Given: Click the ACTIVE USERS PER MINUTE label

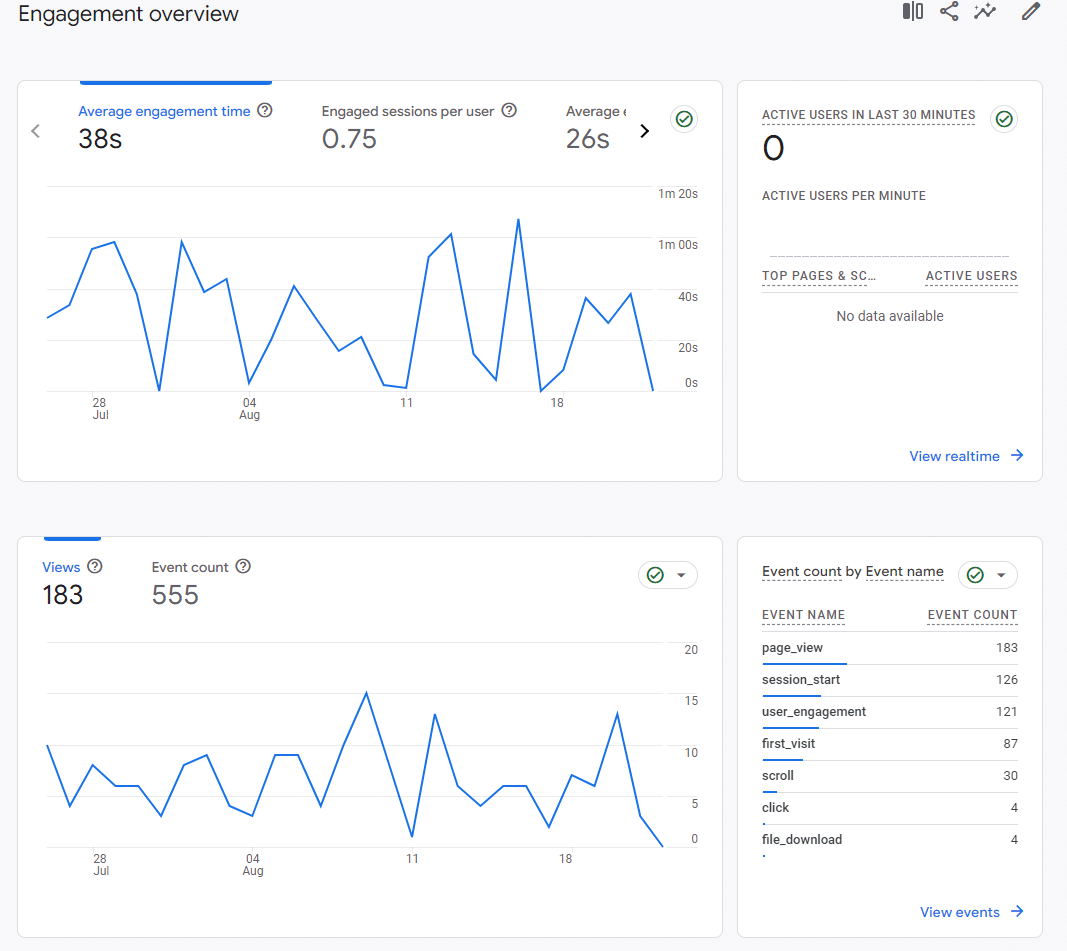Looking at the screenshot, I should point(844,196).
